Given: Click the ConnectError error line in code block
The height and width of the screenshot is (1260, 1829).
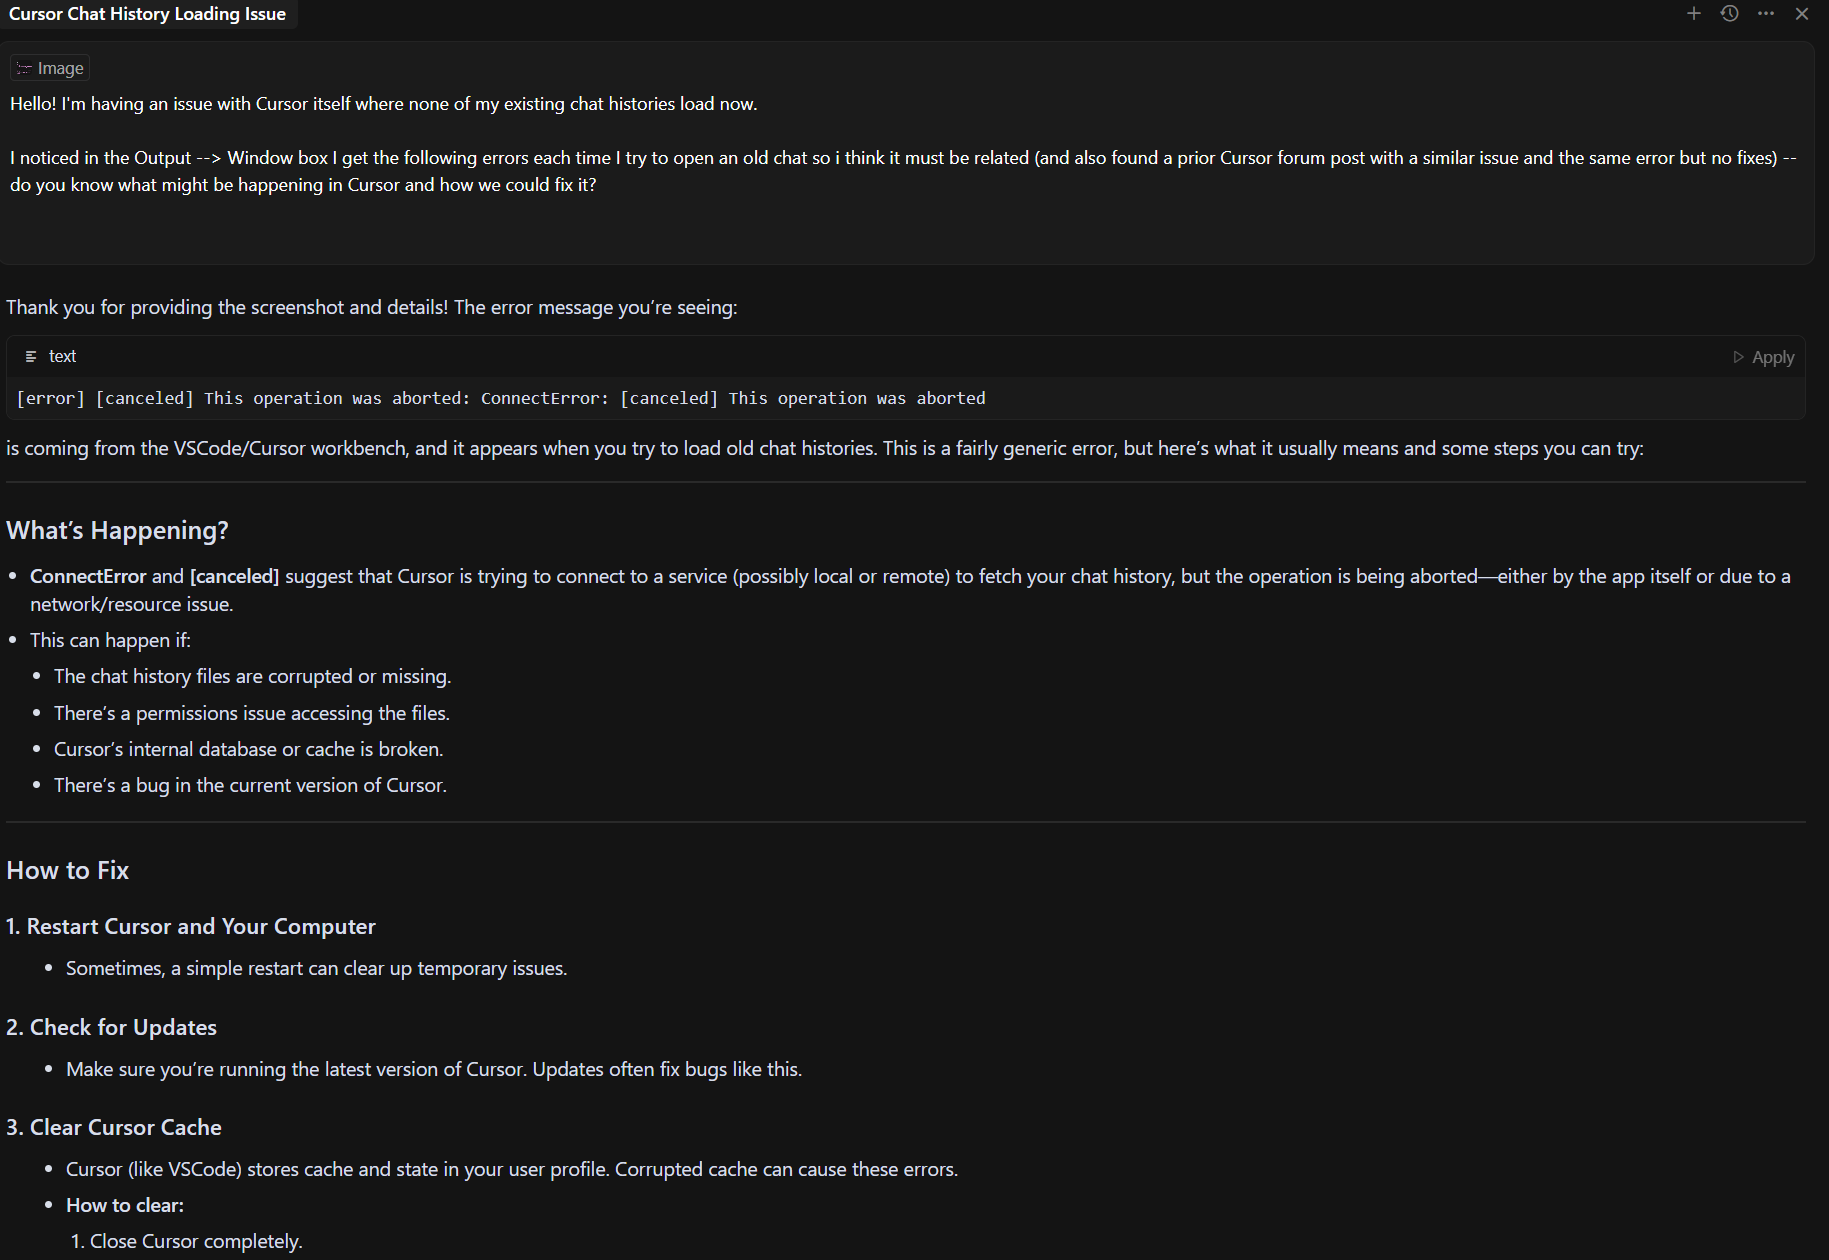Looking at the screenshot, I should (500, 398).
